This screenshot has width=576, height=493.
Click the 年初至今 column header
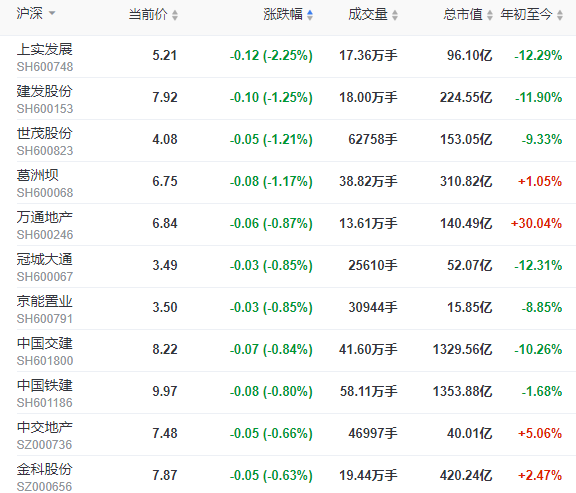[526, 15]
